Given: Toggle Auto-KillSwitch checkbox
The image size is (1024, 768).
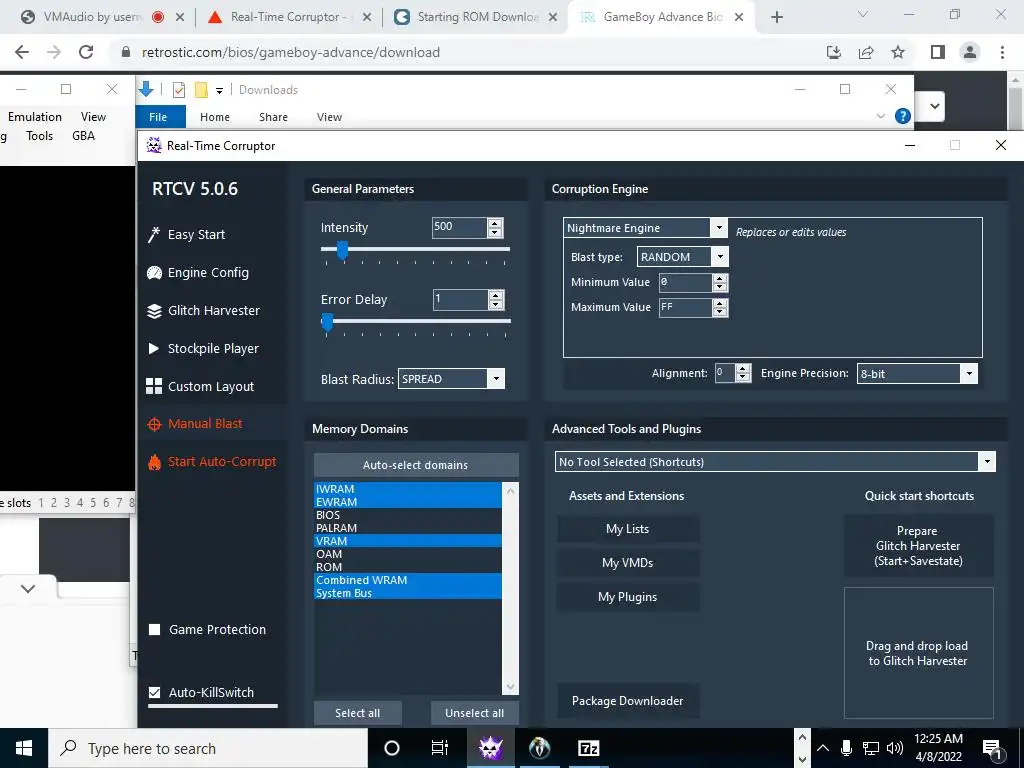Looking at the screenshot, I should (x=155, y=692).
